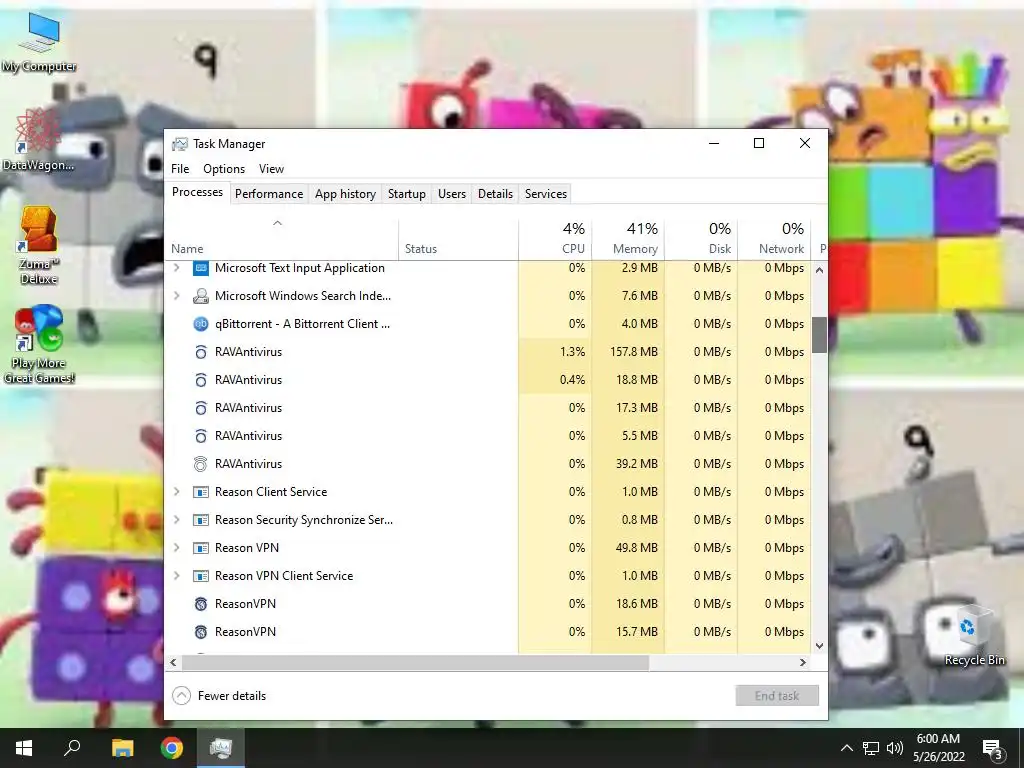Open notification center icon
The width and height of the screenshot is (1024, 768).
tap(992, 749)
